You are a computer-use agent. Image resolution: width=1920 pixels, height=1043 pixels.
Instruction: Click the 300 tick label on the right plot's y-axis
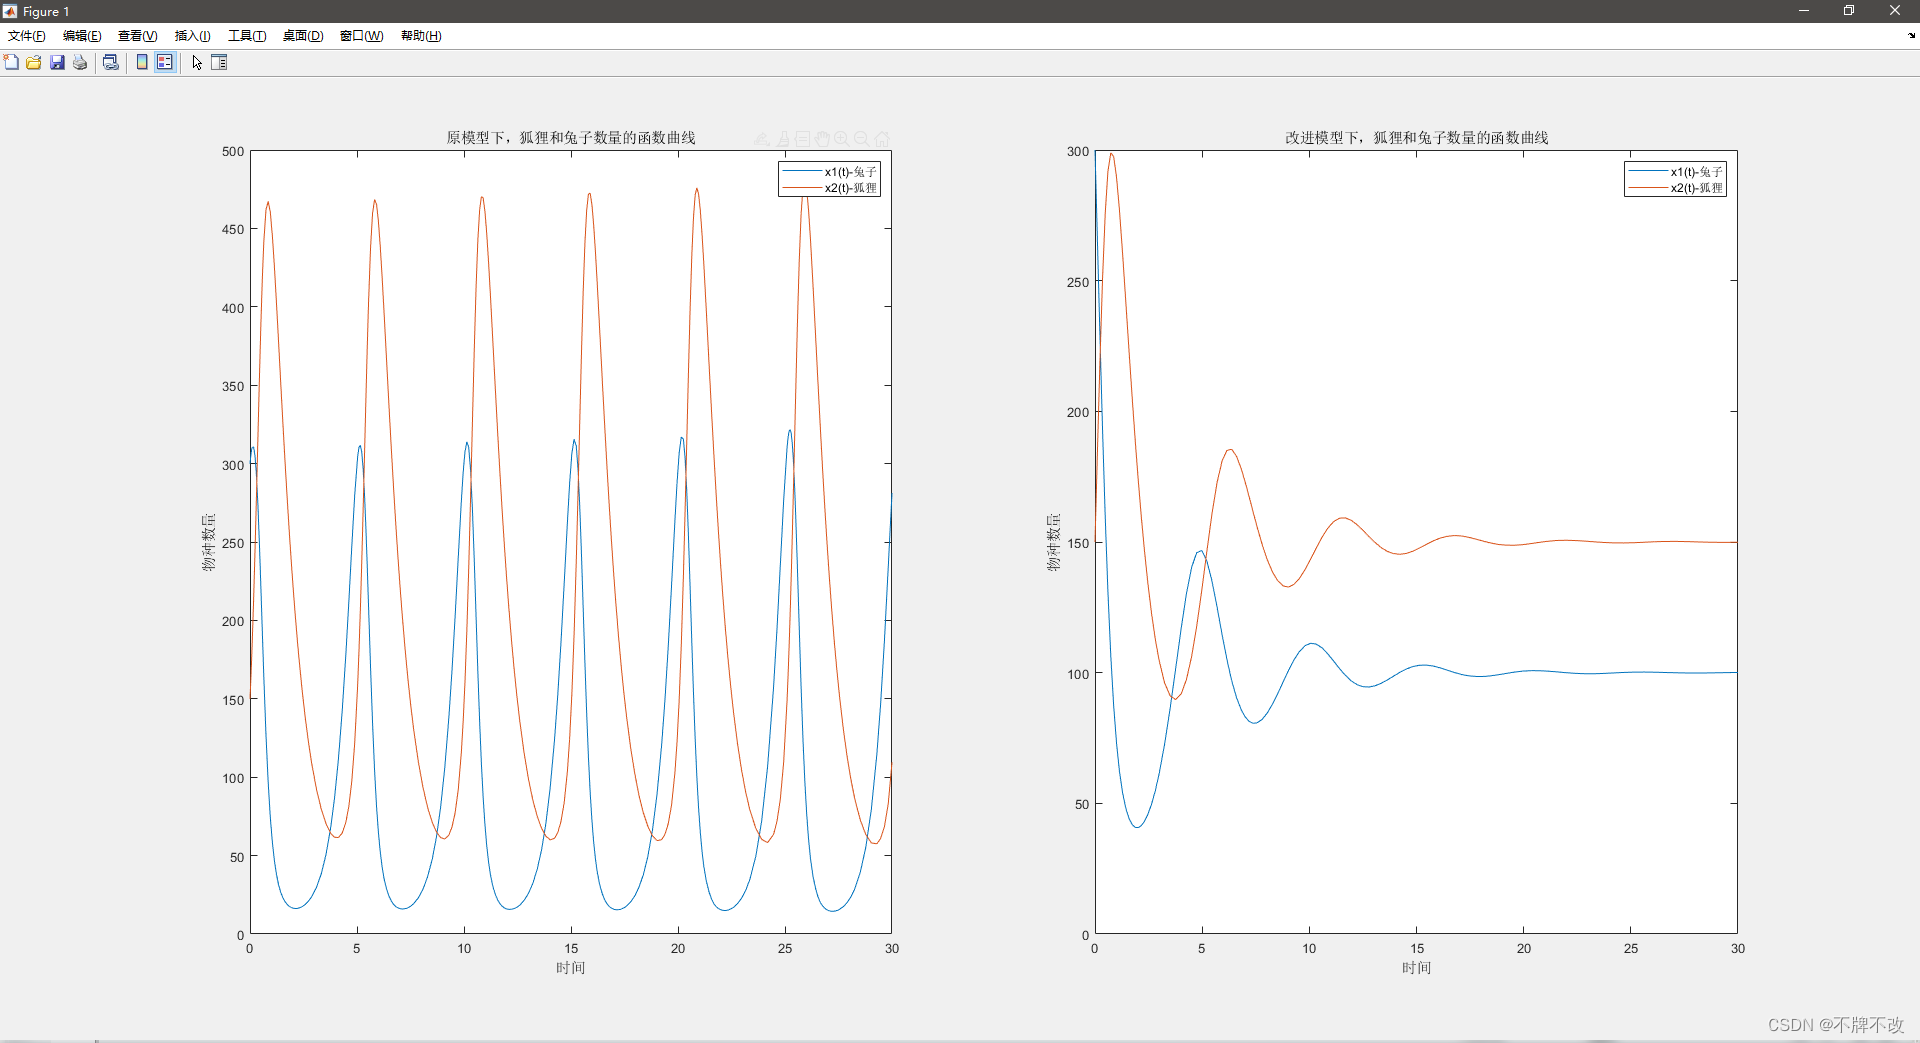click(1078, 152)
